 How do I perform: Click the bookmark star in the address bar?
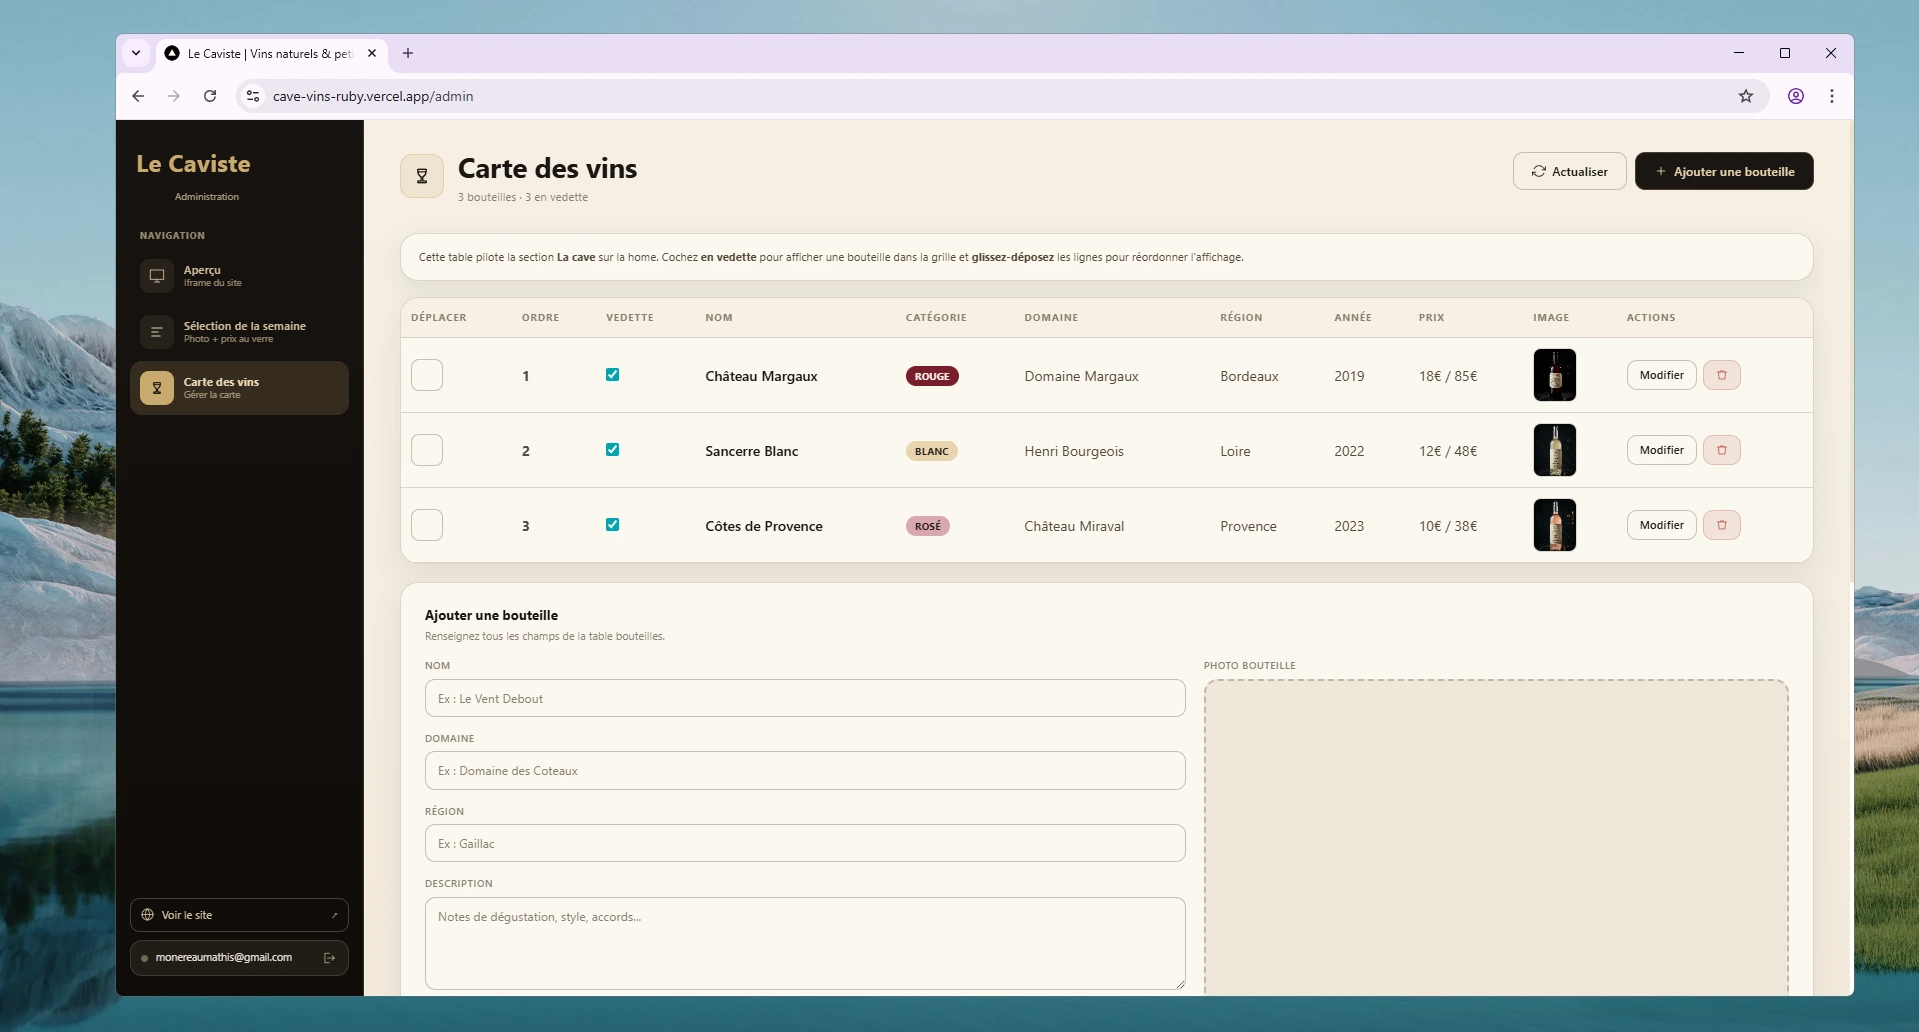tap(1746, 96)
